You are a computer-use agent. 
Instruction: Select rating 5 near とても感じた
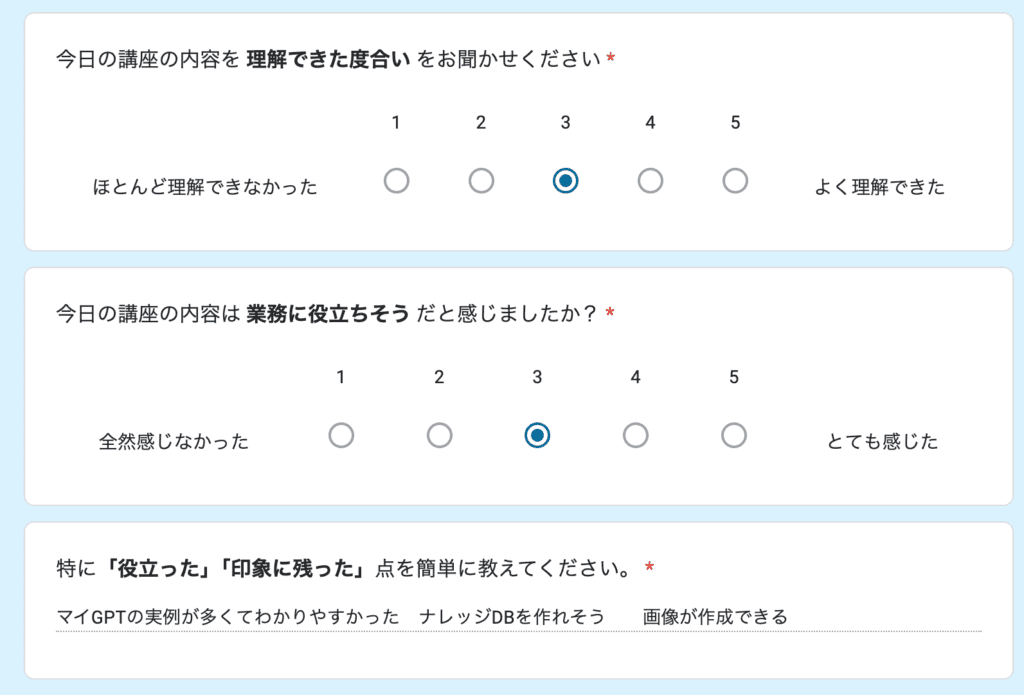(x=733, y=435)
